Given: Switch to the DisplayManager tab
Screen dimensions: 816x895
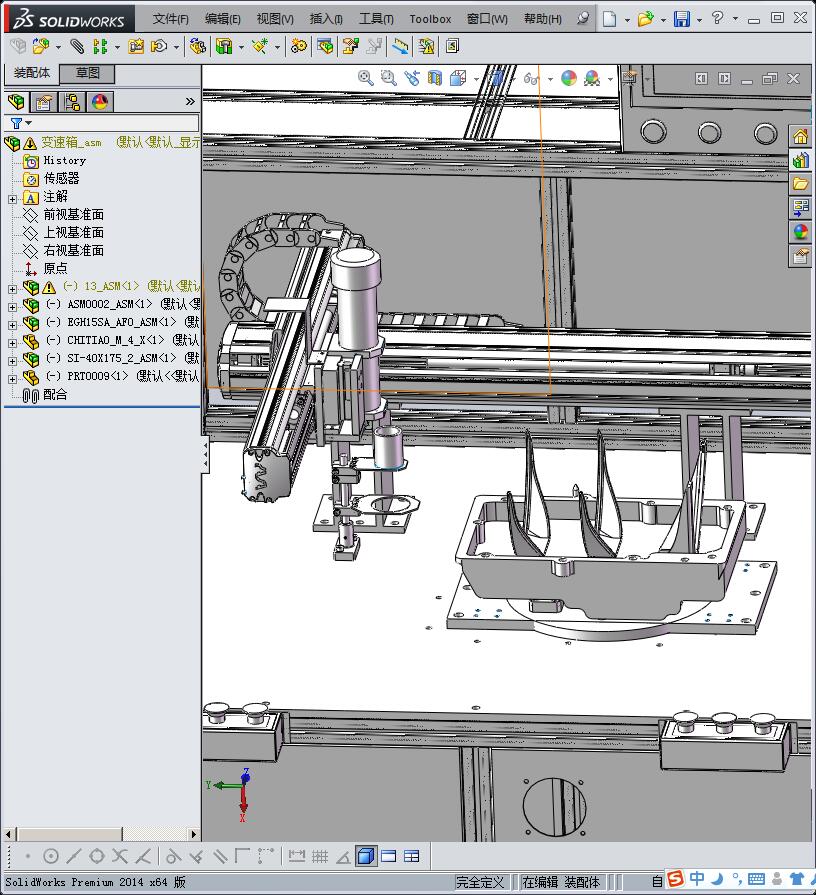Looking at the screenshot, I should 99,102.
